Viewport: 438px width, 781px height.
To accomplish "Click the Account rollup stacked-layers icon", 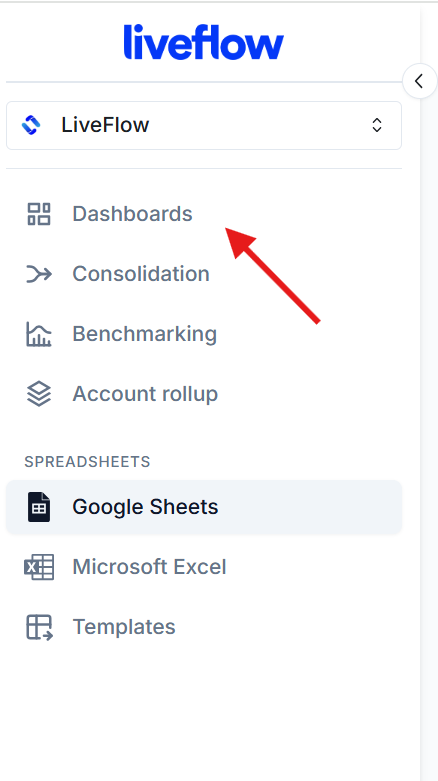I will pos(39,394).
